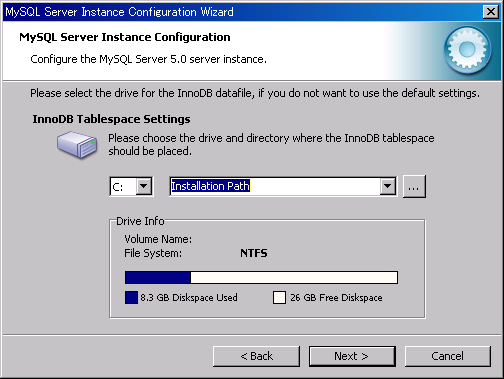Open the browse "..." folder button
This screenshot has width=504, height=379.
pyautogui.click(x=414, y=187)
